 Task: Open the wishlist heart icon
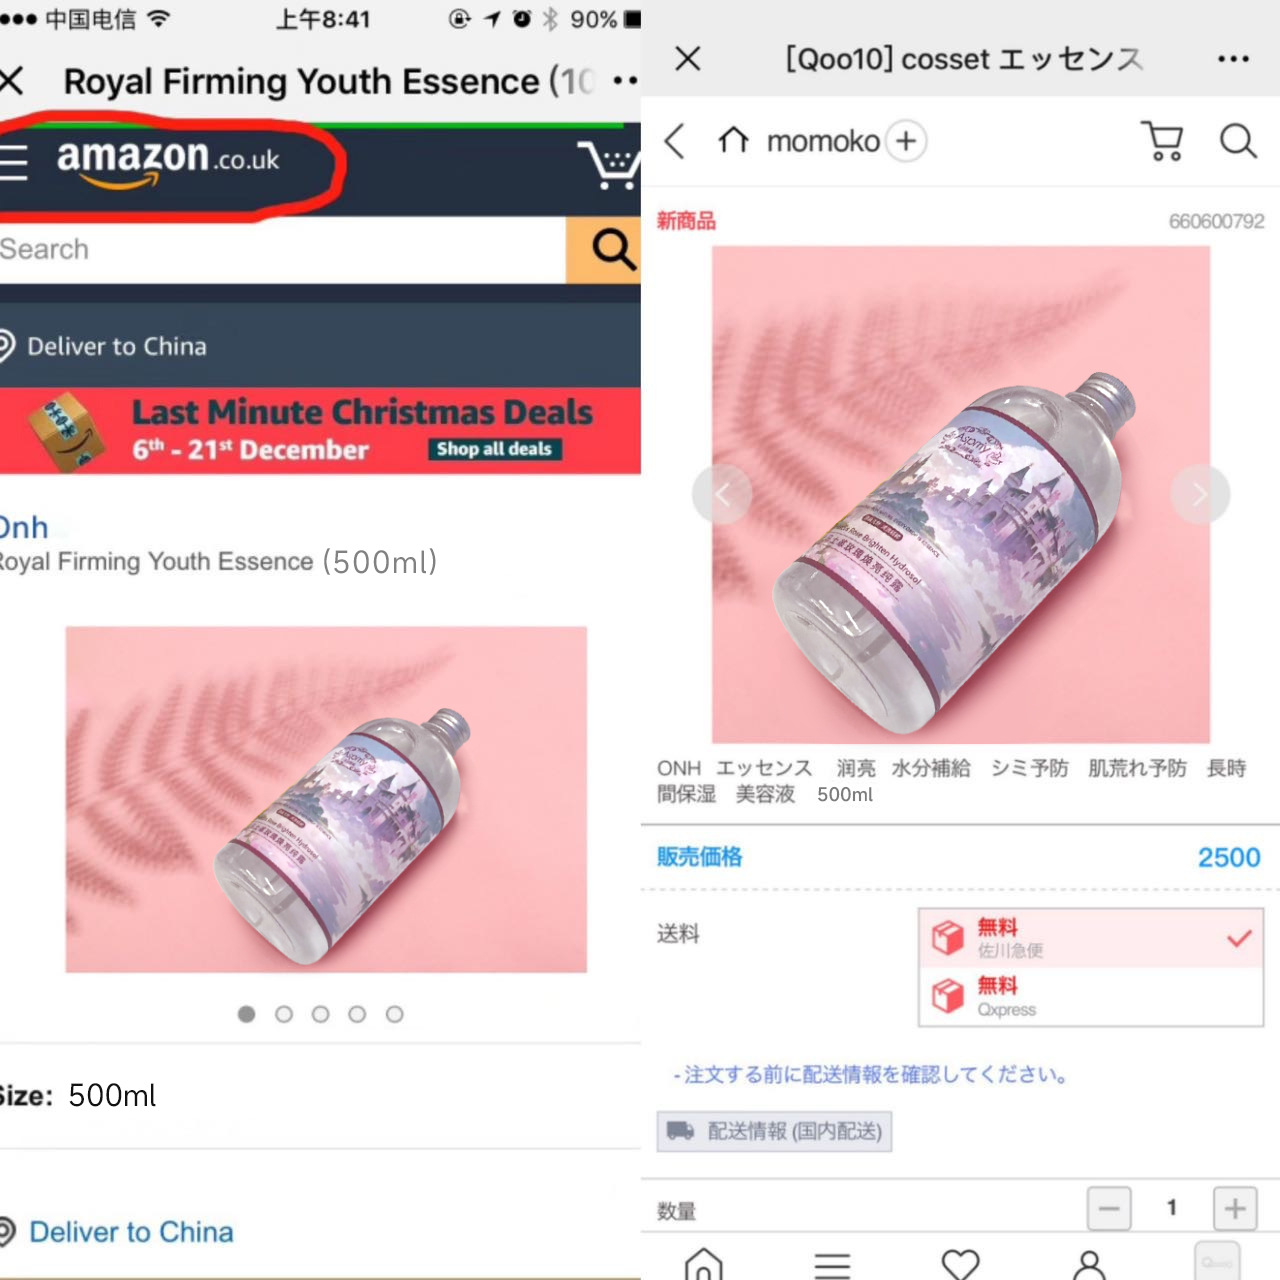[x=960, y=1263]
